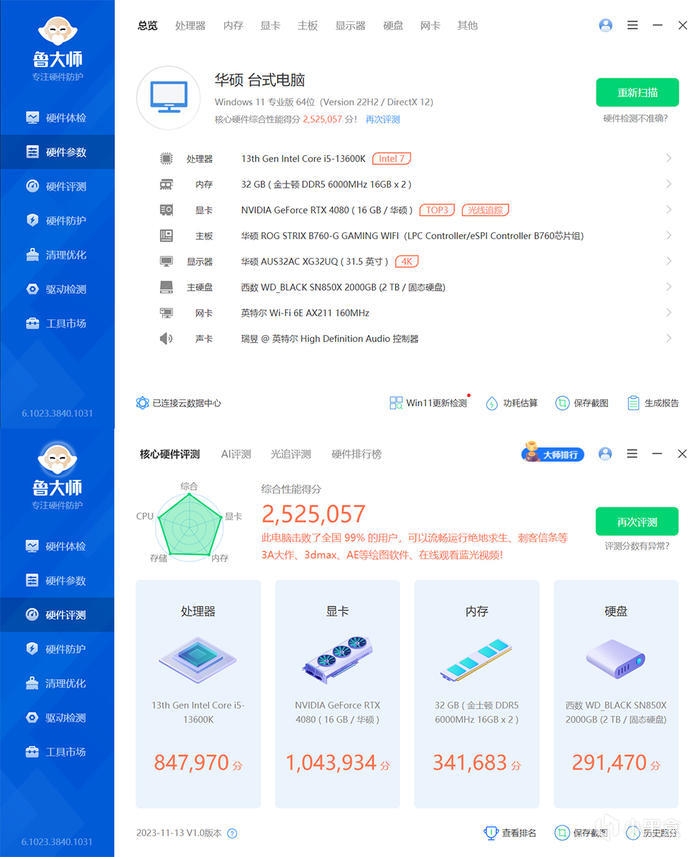Click 已连接云数据中心 status icon
Image resolution: width=700 pixels, height=857 pixels.
click(142, 403)
